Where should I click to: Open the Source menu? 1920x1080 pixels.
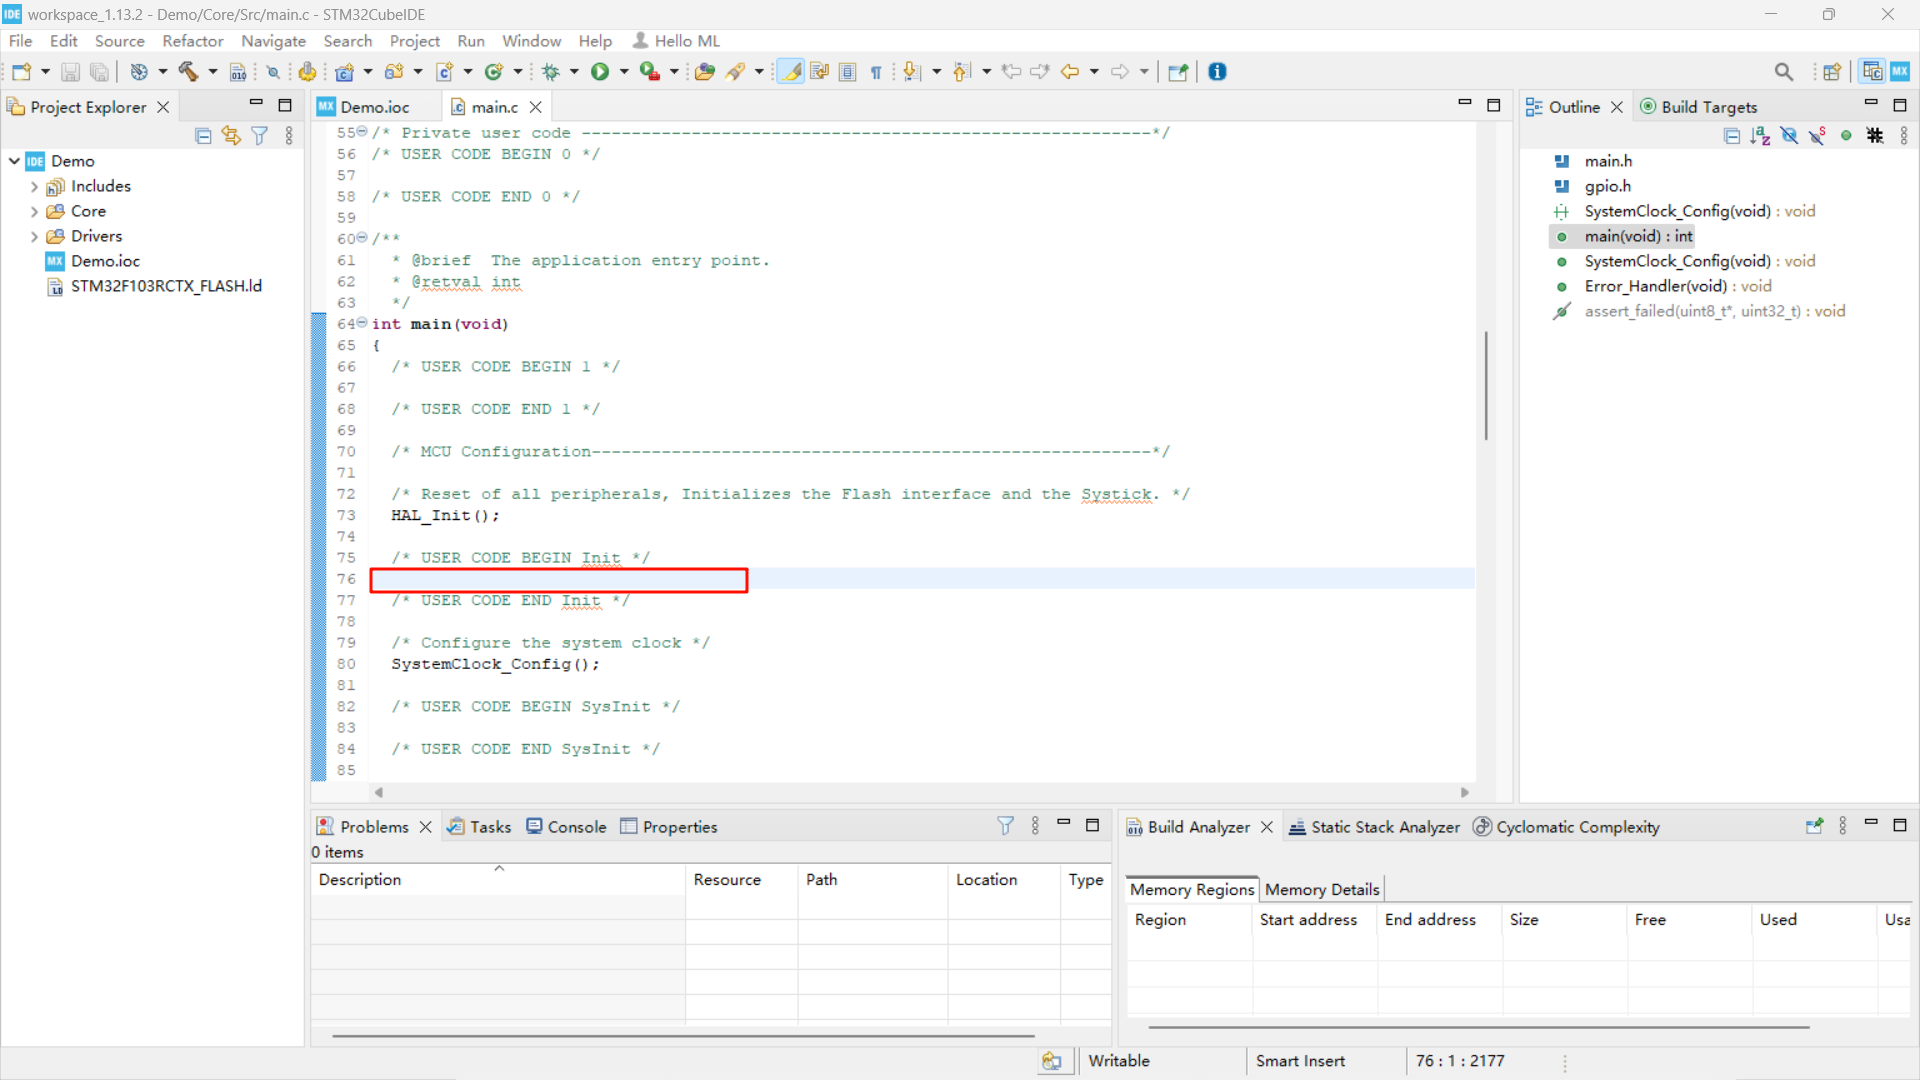pos(120,41)
